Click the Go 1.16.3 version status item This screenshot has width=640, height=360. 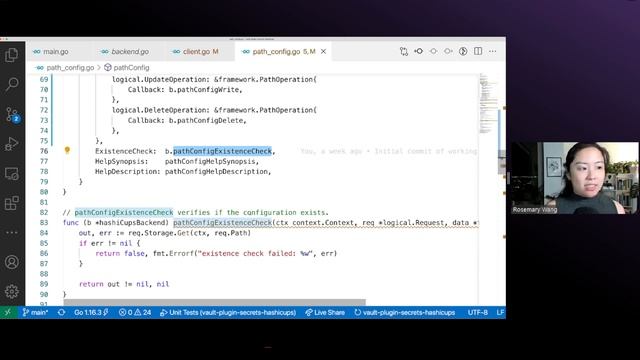click(91, 313)
